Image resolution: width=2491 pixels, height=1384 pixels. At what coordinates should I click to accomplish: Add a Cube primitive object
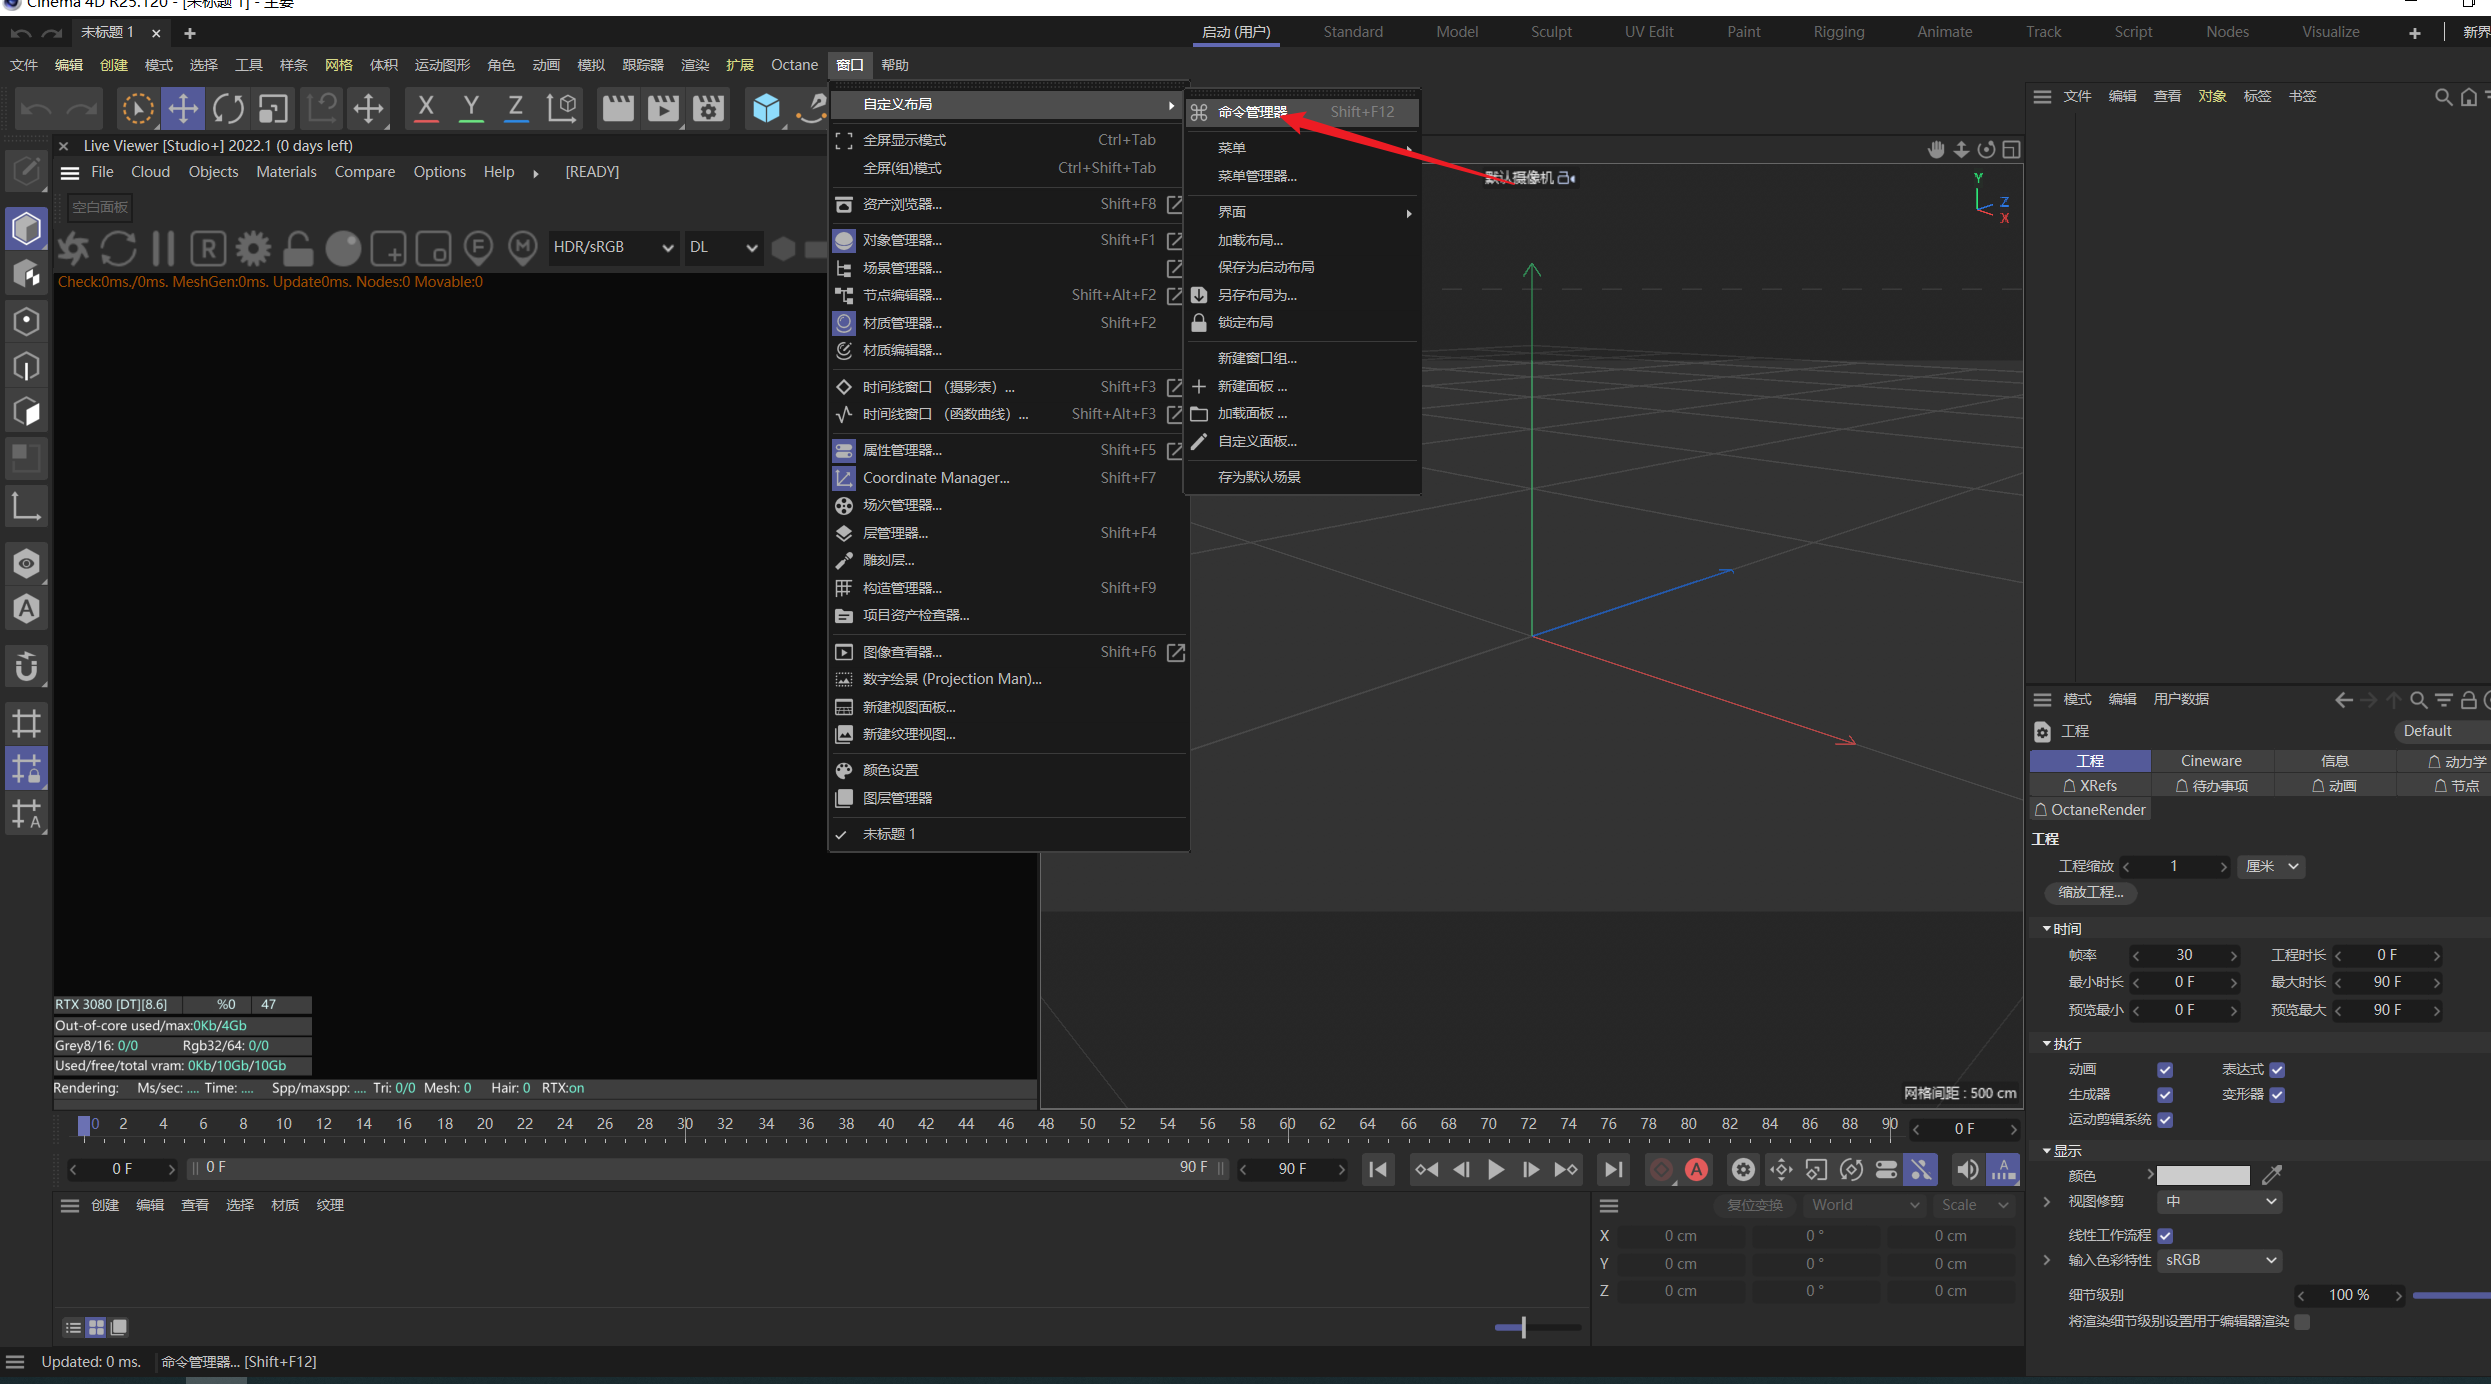766,108
